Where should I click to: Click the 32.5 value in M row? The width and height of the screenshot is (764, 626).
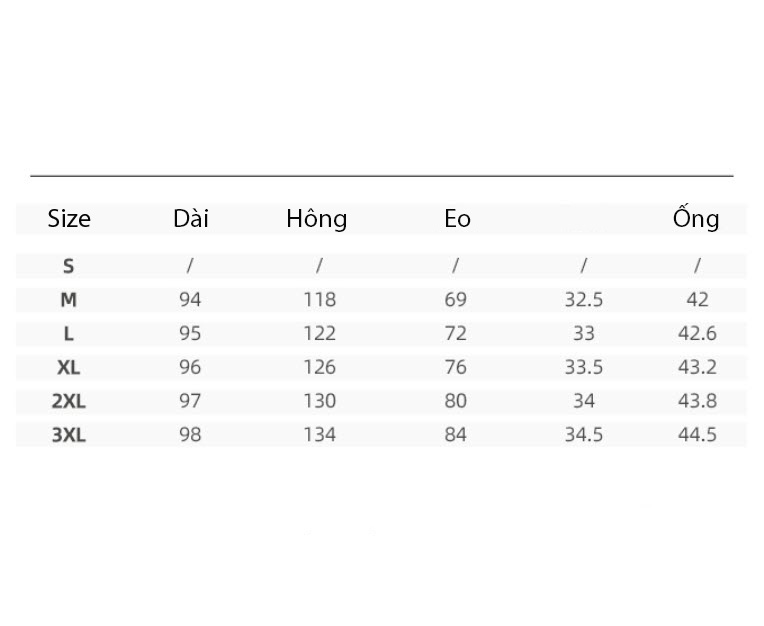point(584,300)
